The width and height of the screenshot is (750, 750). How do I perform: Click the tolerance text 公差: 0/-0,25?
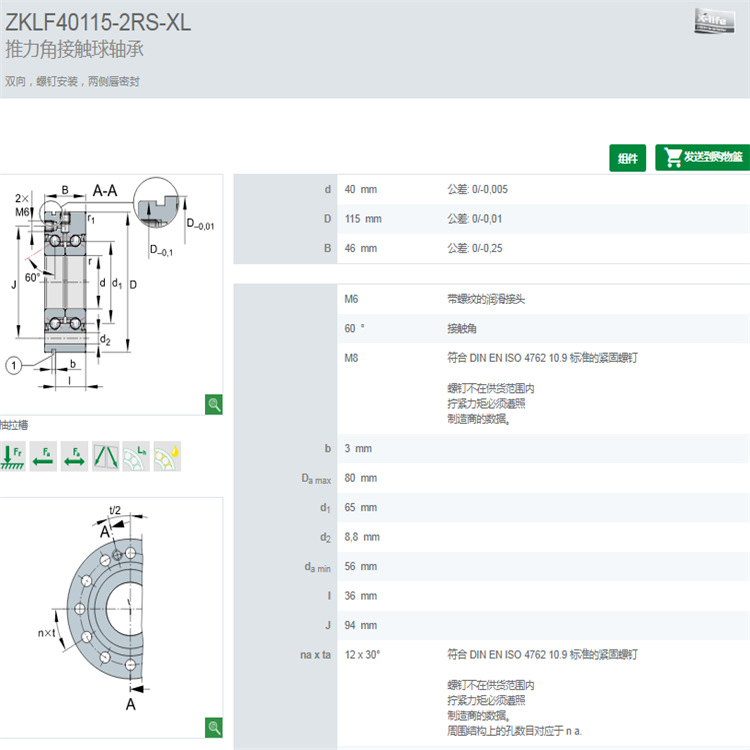point(475,248)
